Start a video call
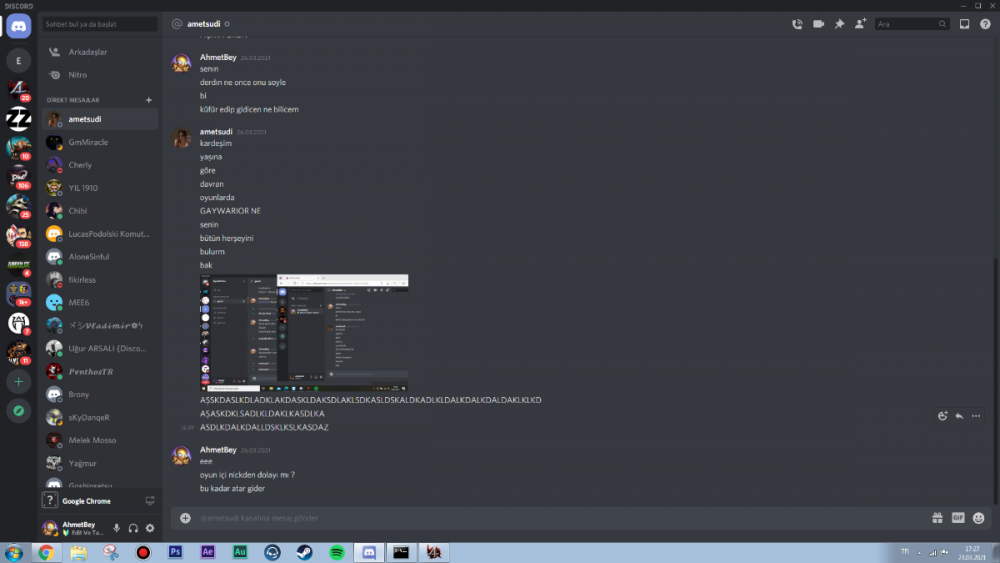Viewport: 1000px width, 563px height. [x=818, y=24]
